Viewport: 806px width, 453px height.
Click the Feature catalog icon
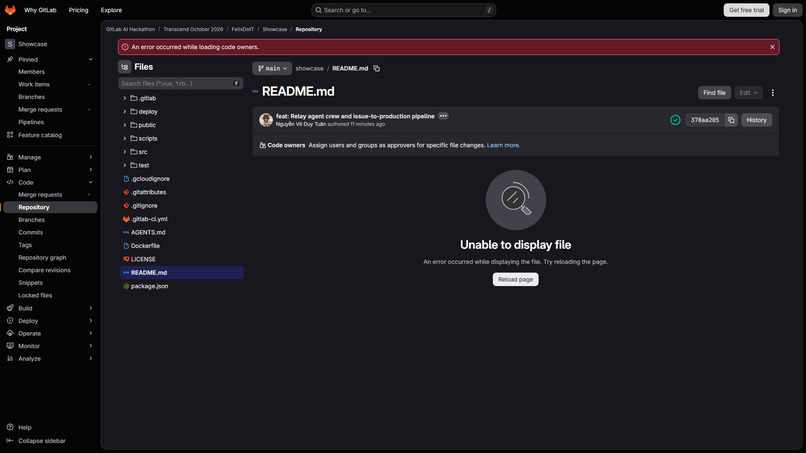10,135
